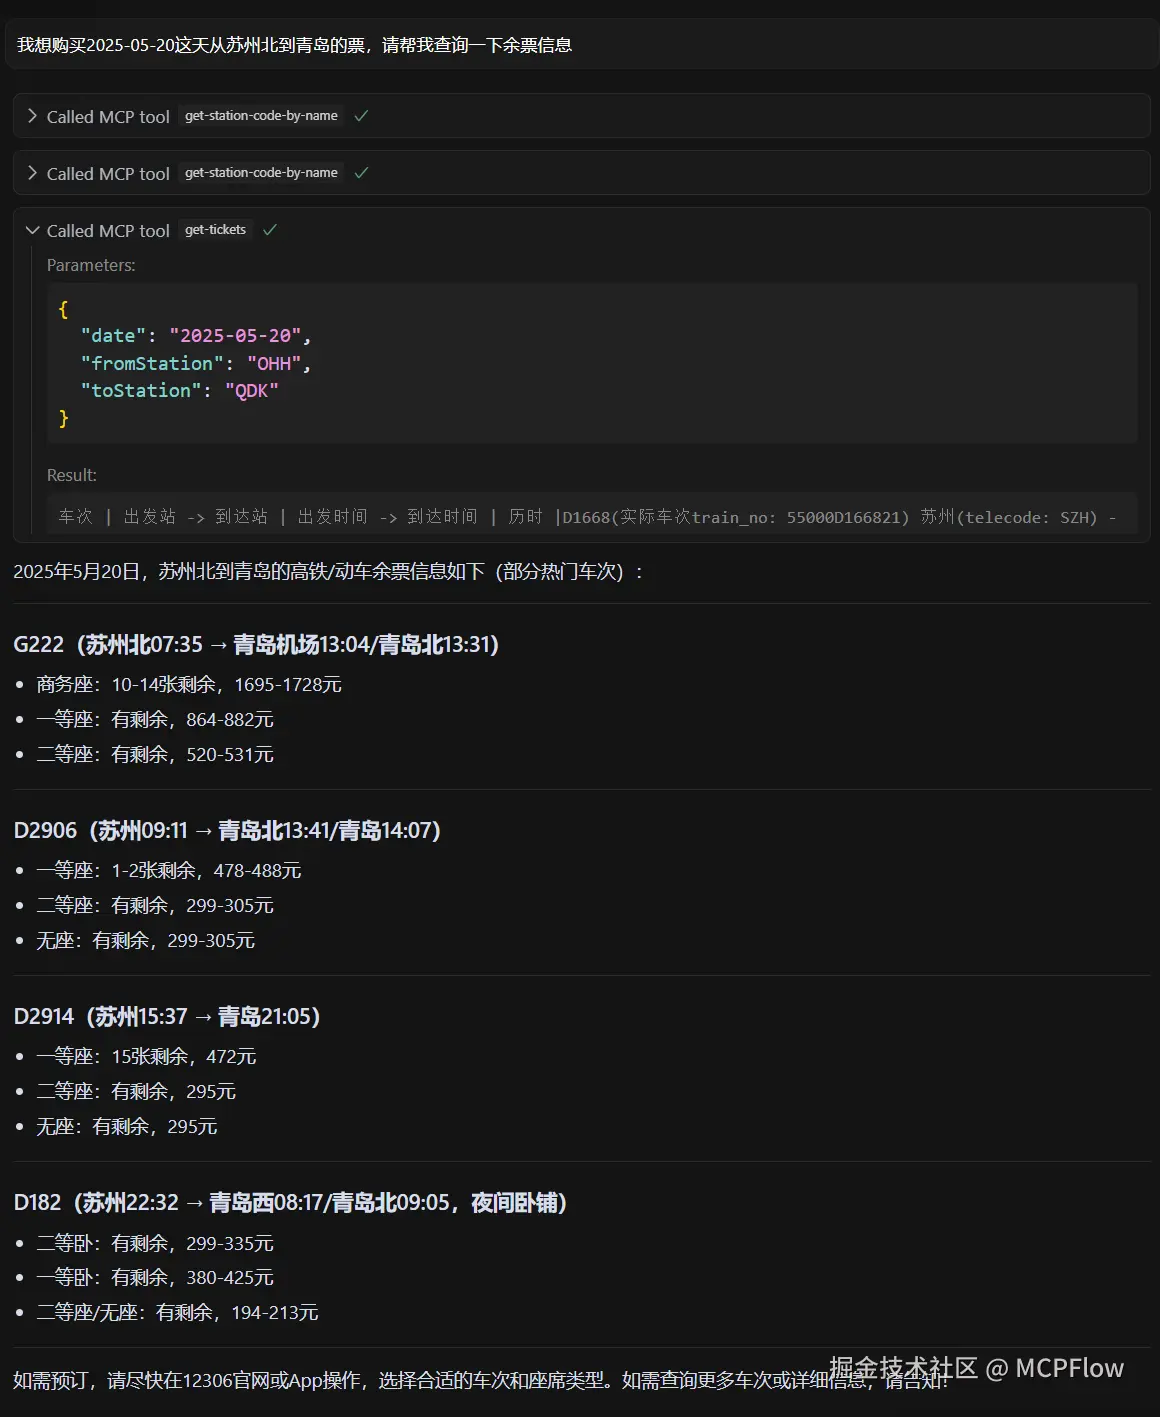Toggle visibility of the Parameters section

click(x=92, y=265)
